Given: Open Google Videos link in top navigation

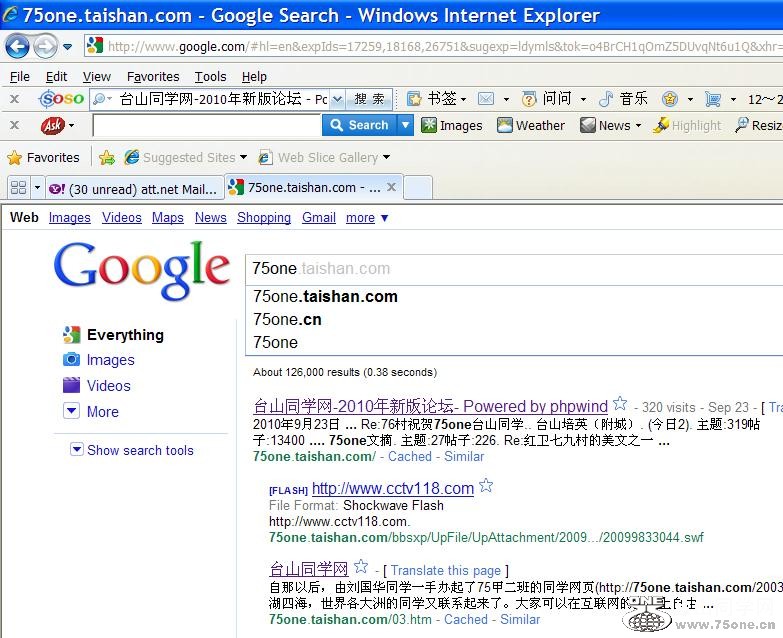Looking at the screenshot, I should coord(121,218).
